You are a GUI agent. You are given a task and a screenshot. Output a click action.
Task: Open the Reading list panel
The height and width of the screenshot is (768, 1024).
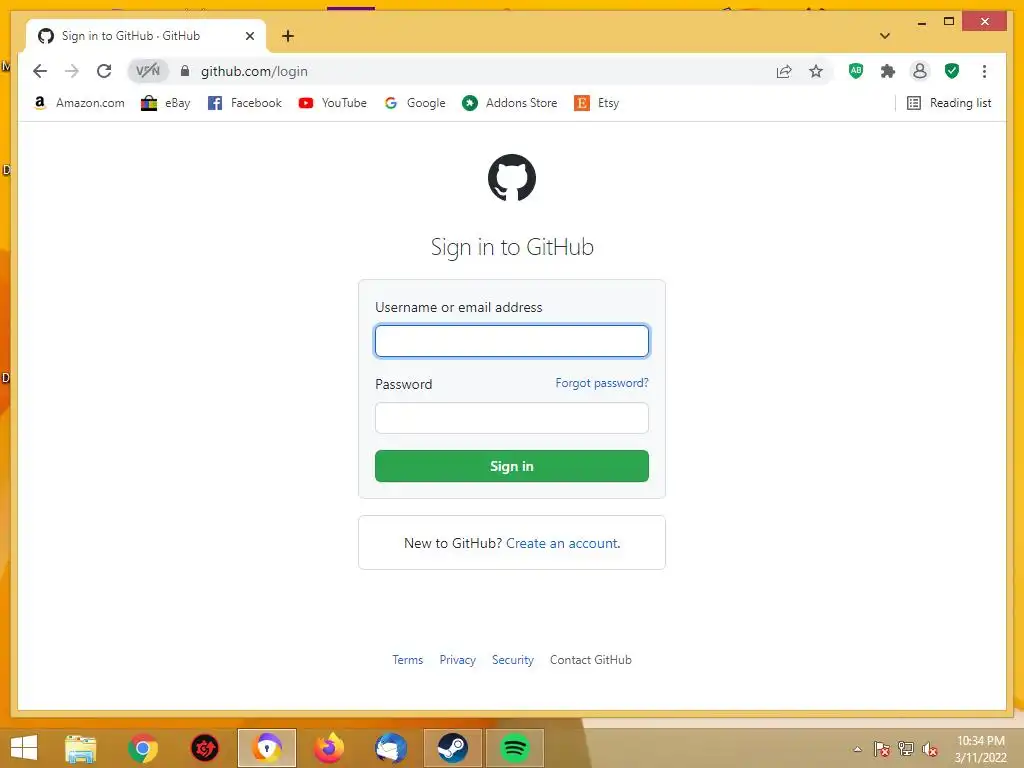tap(949, 103)
